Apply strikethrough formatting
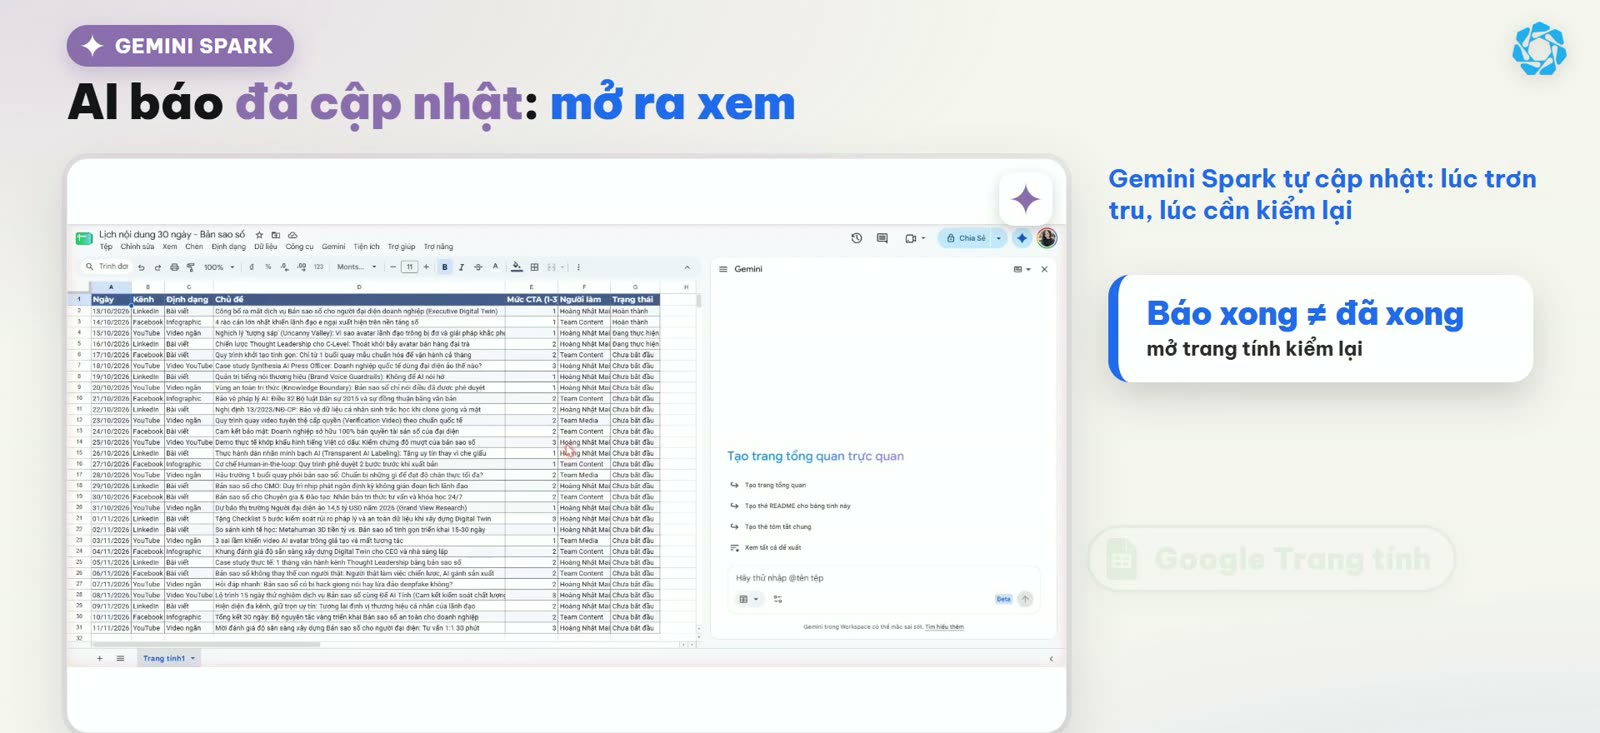 click(x=478, y=267)
